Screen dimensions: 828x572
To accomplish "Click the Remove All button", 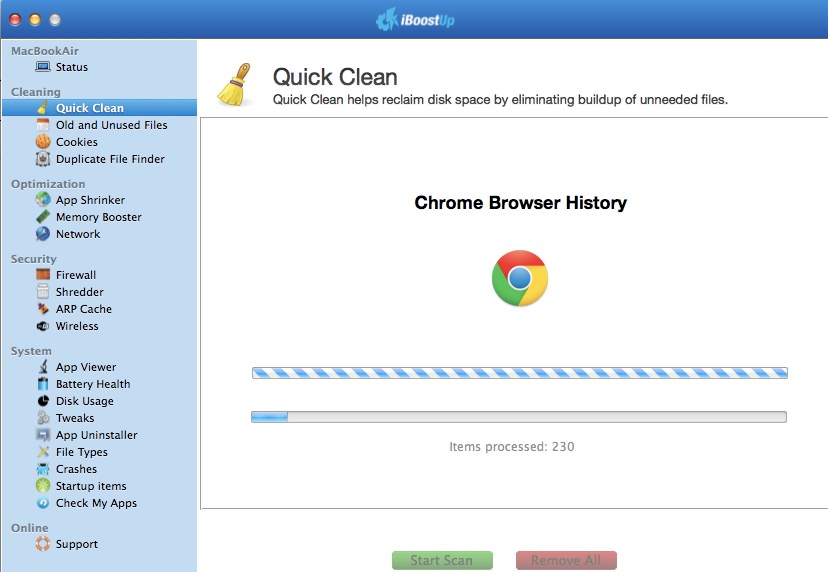I will (x=566, y=560).
